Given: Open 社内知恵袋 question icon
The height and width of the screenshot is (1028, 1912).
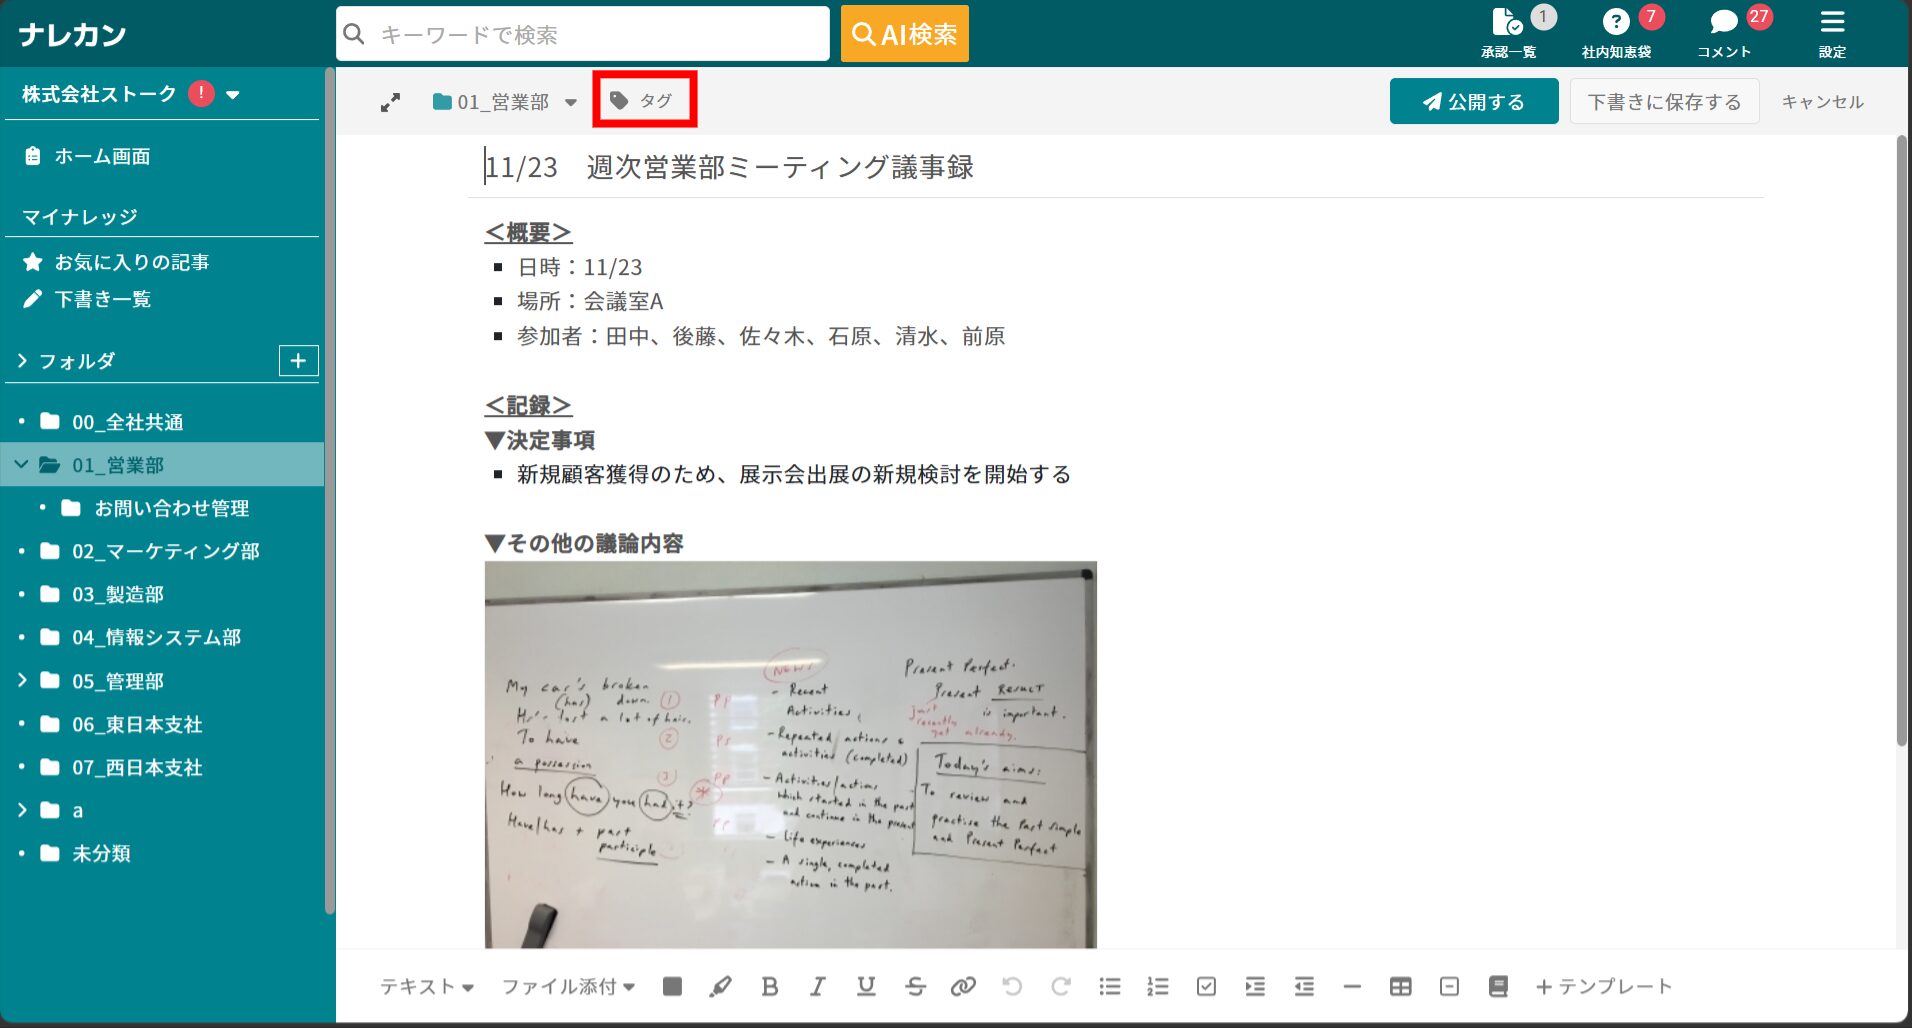Looking at the screenshot, I should tap(1616, 32).
